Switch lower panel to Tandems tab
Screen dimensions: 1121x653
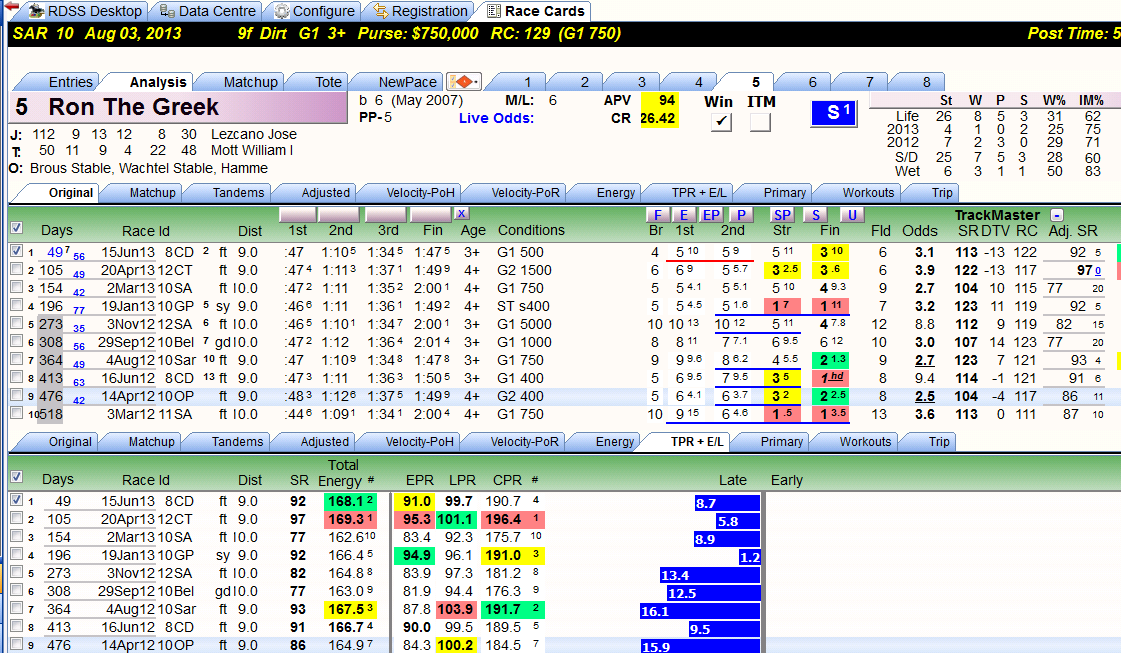tap(237, 441)
